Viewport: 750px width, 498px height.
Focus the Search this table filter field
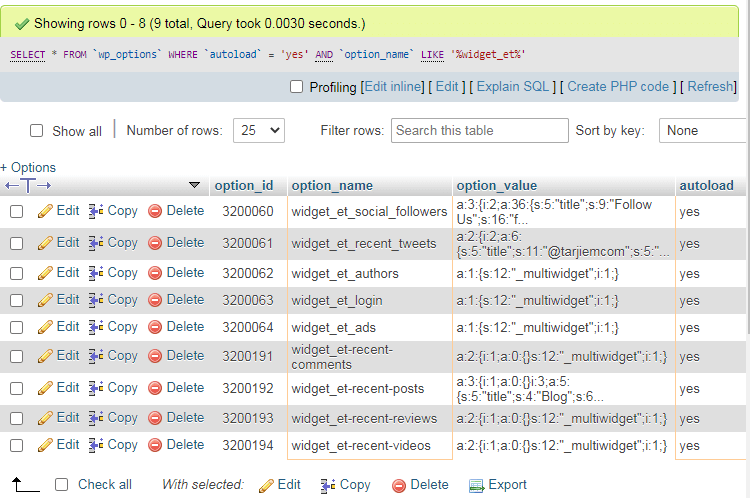480,131
